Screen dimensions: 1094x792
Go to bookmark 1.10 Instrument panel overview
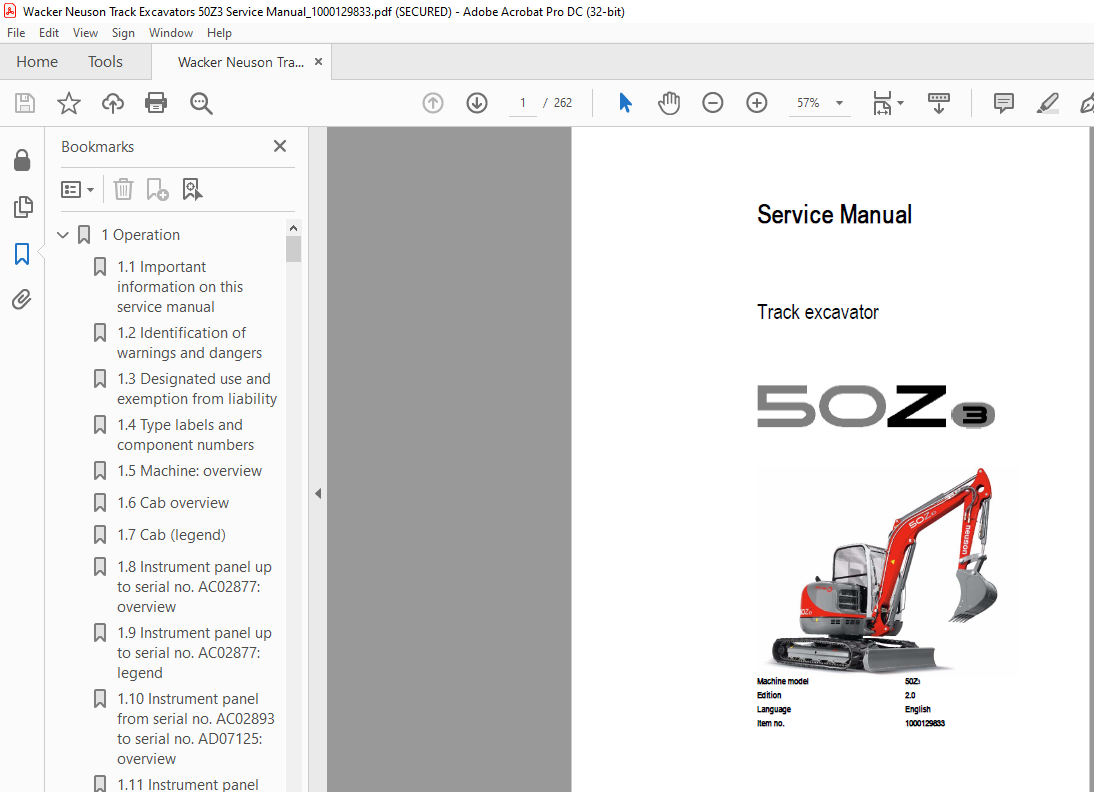(x=195, y=729)
